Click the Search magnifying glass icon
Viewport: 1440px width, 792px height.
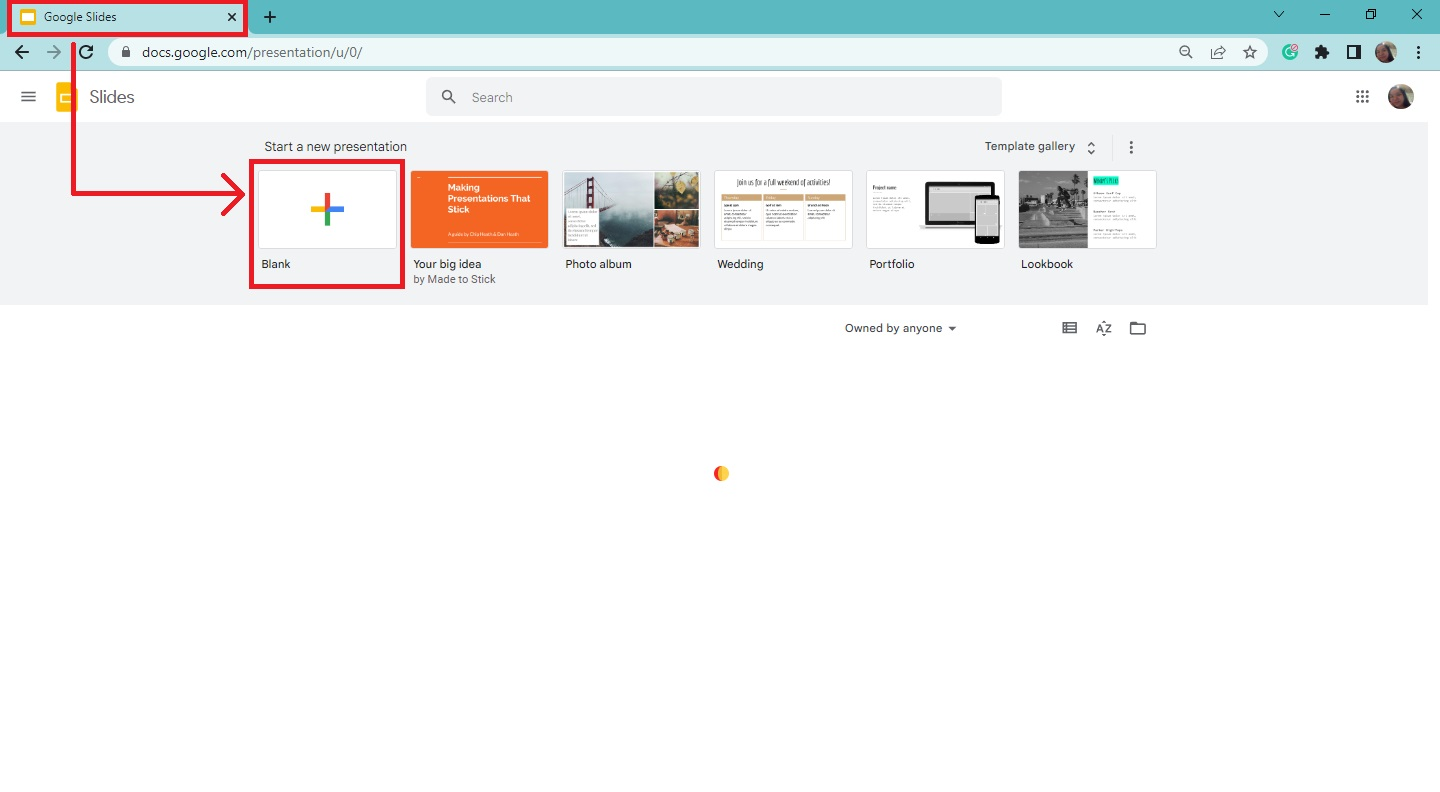click(x=448, y=96)
